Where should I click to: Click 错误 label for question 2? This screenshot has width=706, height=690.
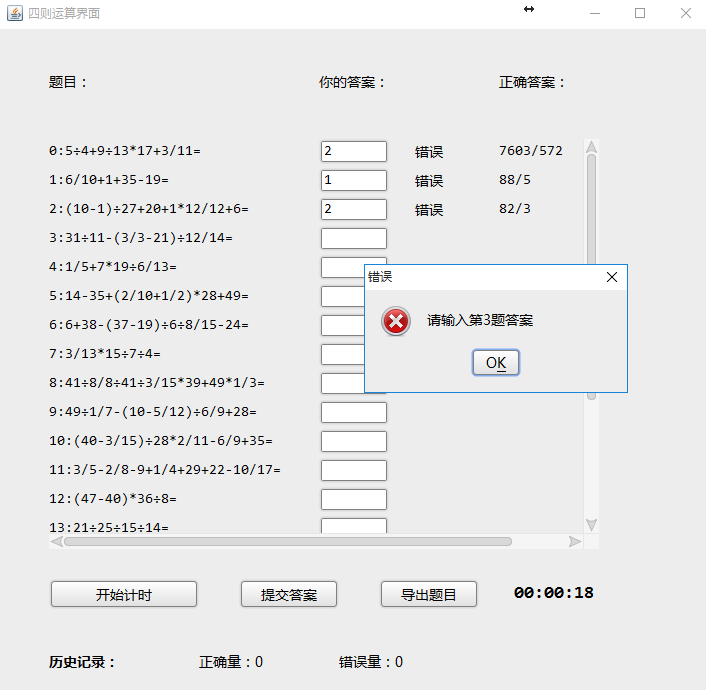[429, 210]
